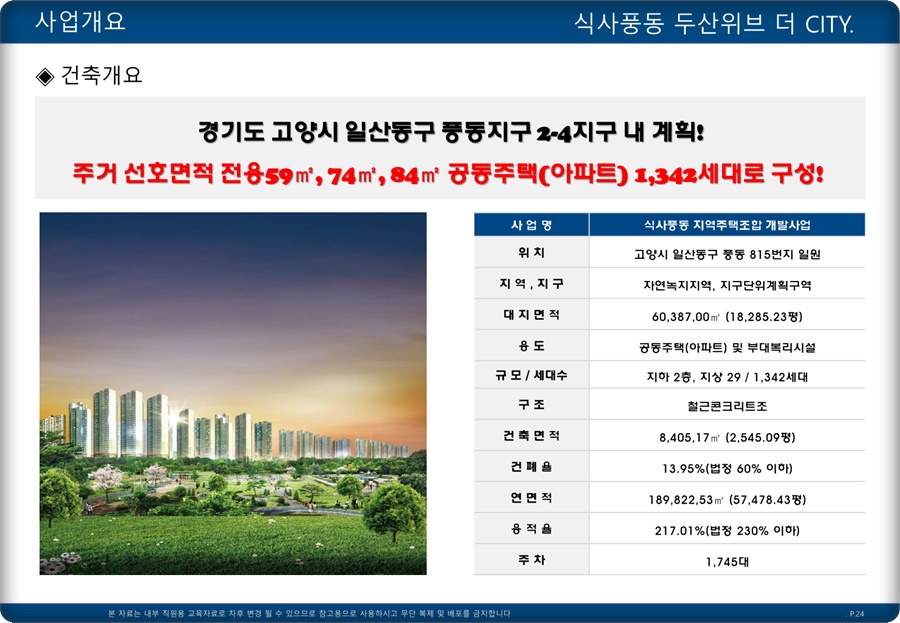Click the value 217.01%(법정 230% 이하)

pyautogui.click(x=727, y=531)
